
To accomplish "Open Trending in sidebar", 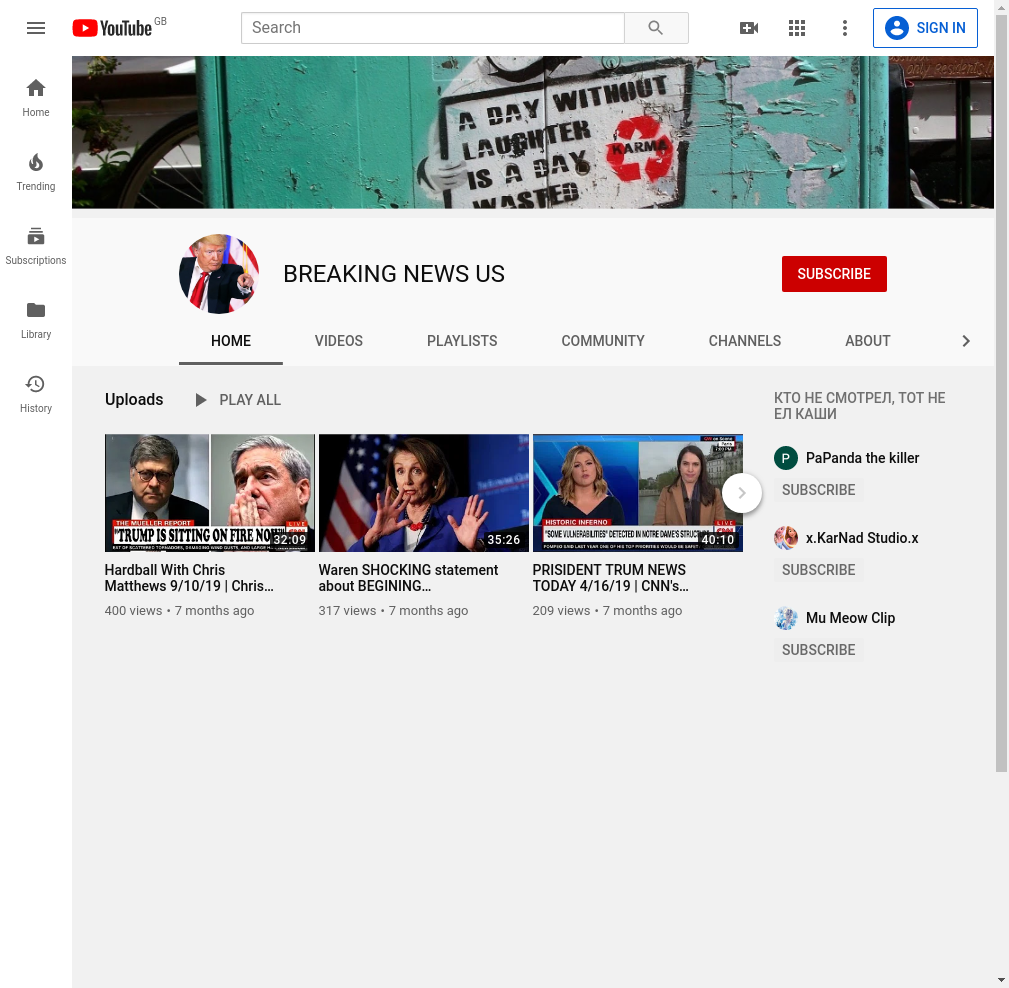I will pyautogui.click(x=36, y=172).
